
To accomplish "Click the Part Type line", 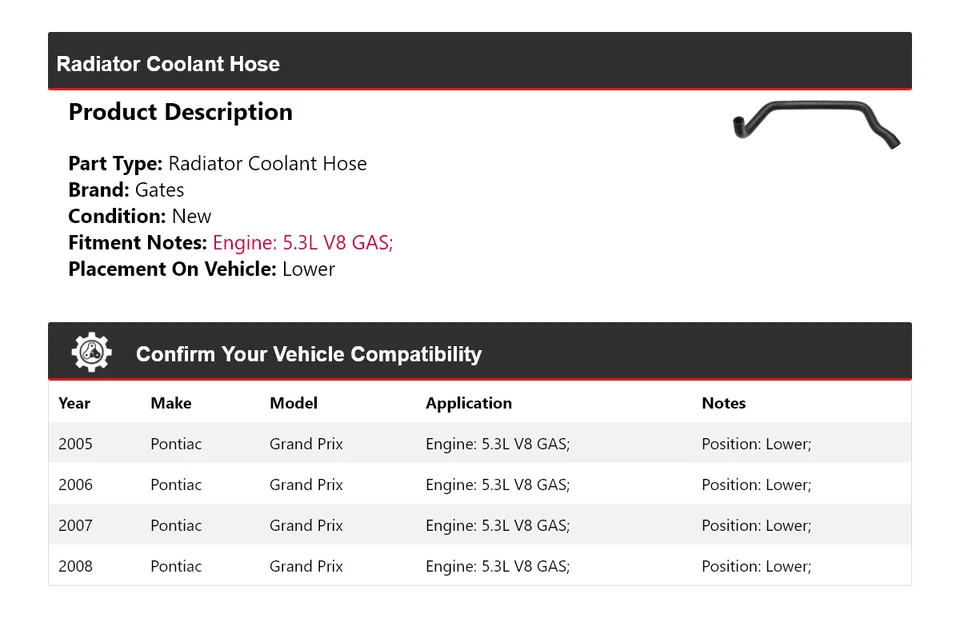I will (x=217, y=164).
